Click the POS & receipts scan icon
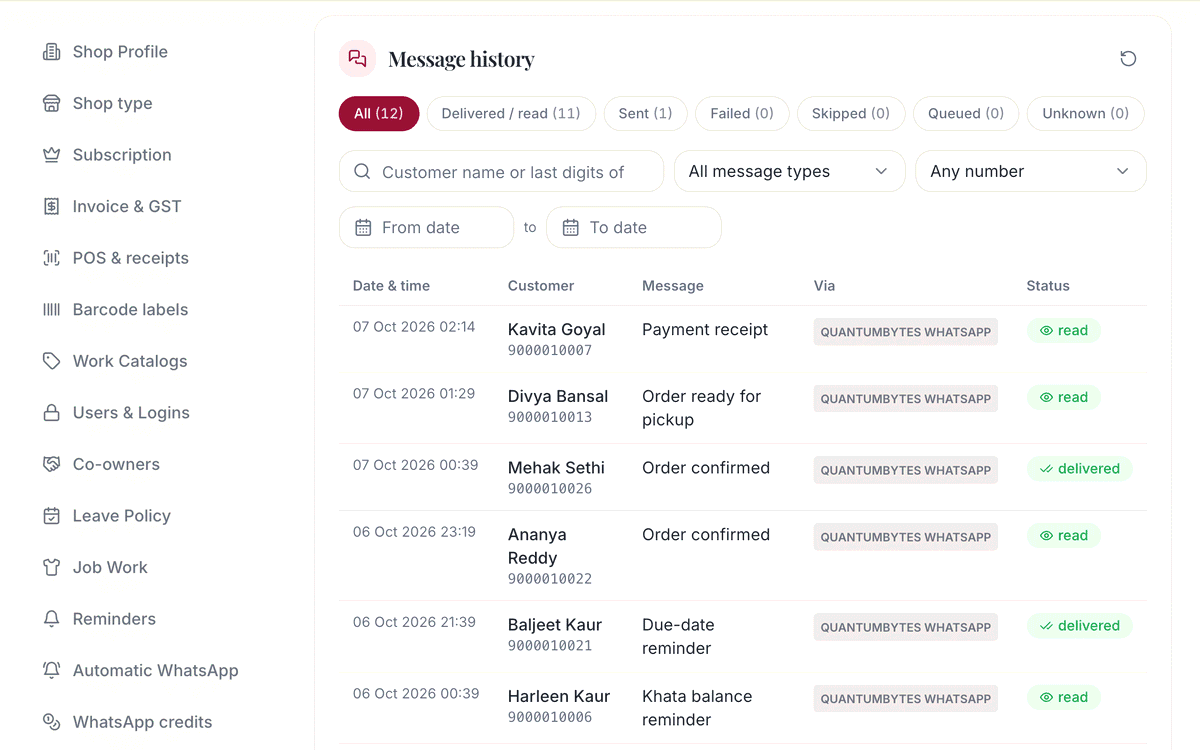 click(x=51, y=258)
